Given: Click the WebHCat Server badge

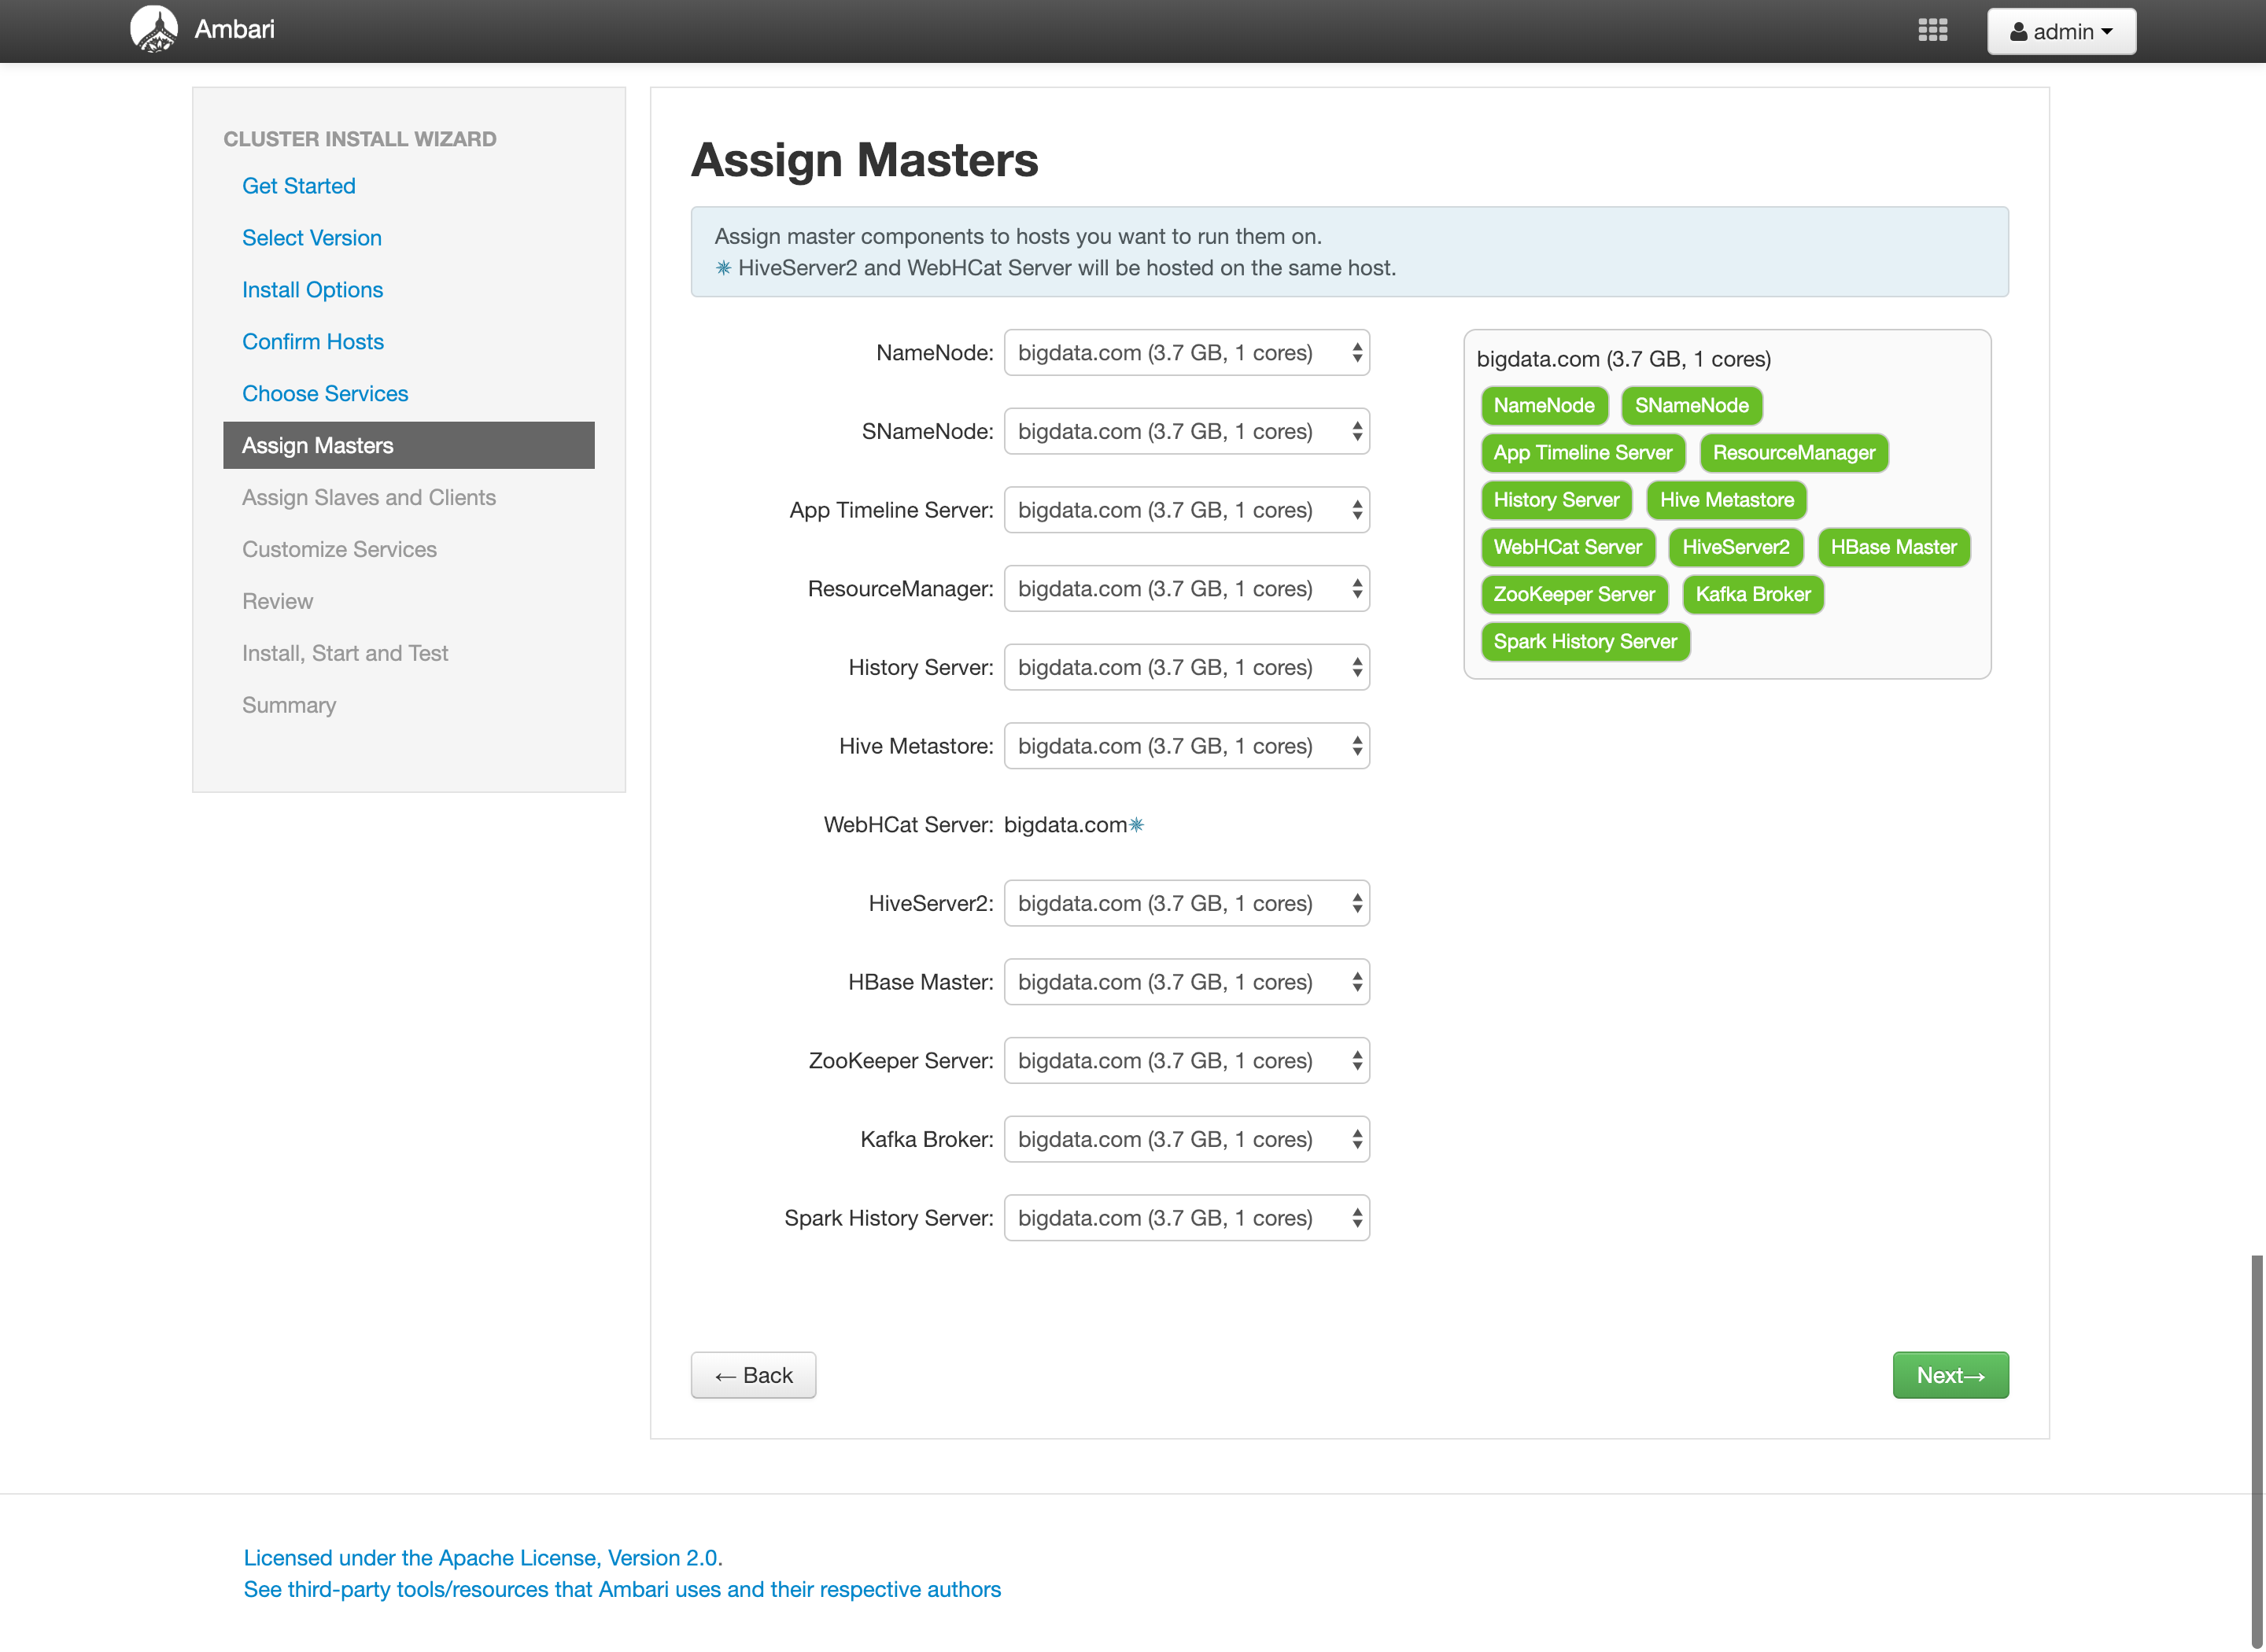Looking at the screenshot, I should (x=1567, y=547).
